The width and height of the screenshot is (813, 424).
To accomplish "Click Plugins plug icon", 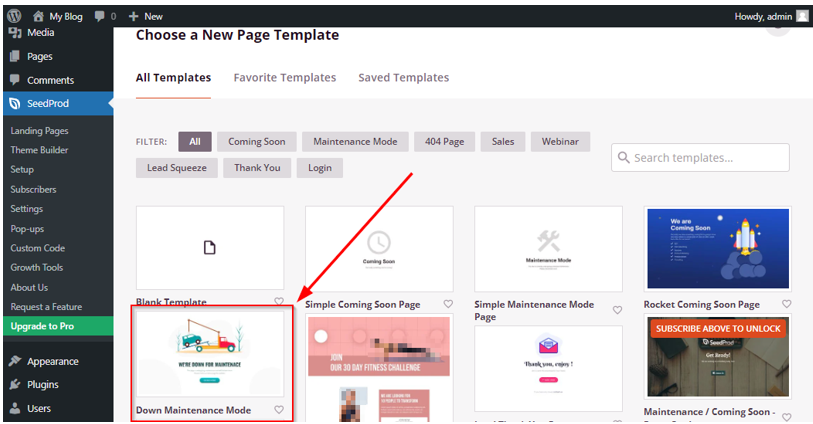I will (15, 384).
